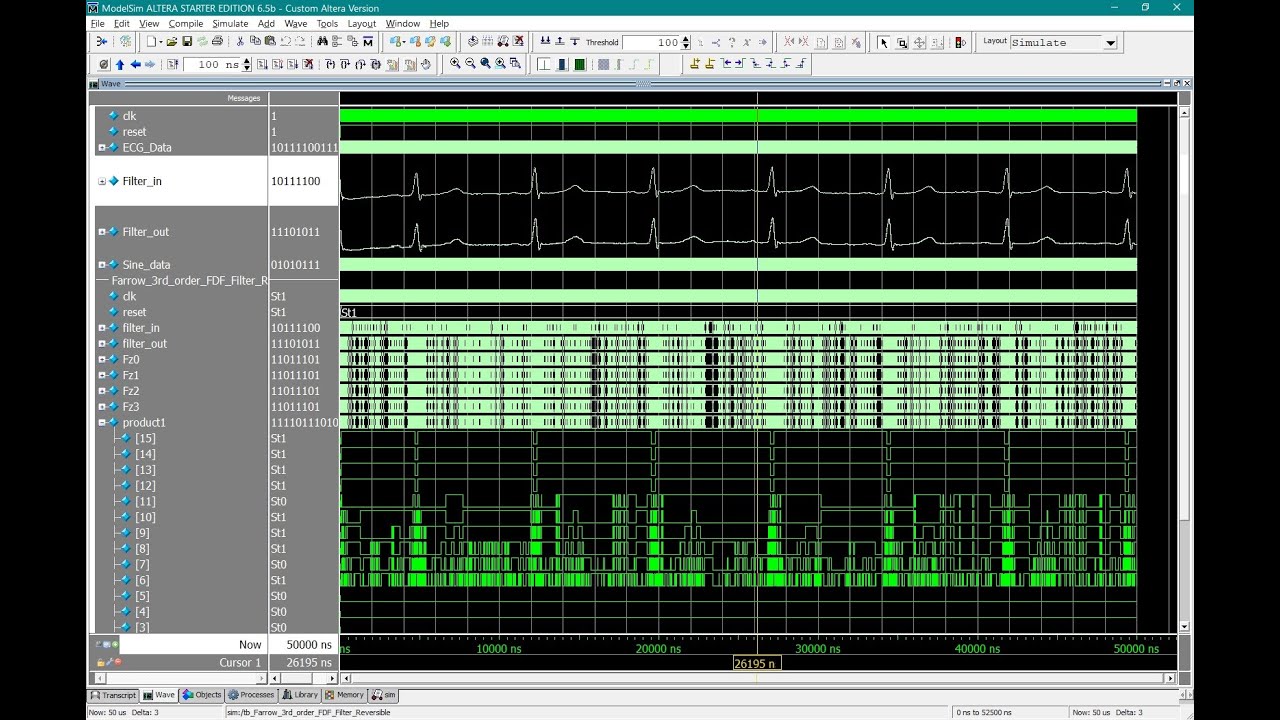Click the Zoom Full magnifier icon
Screen dimensions: 1280x720
click(485, 64)
